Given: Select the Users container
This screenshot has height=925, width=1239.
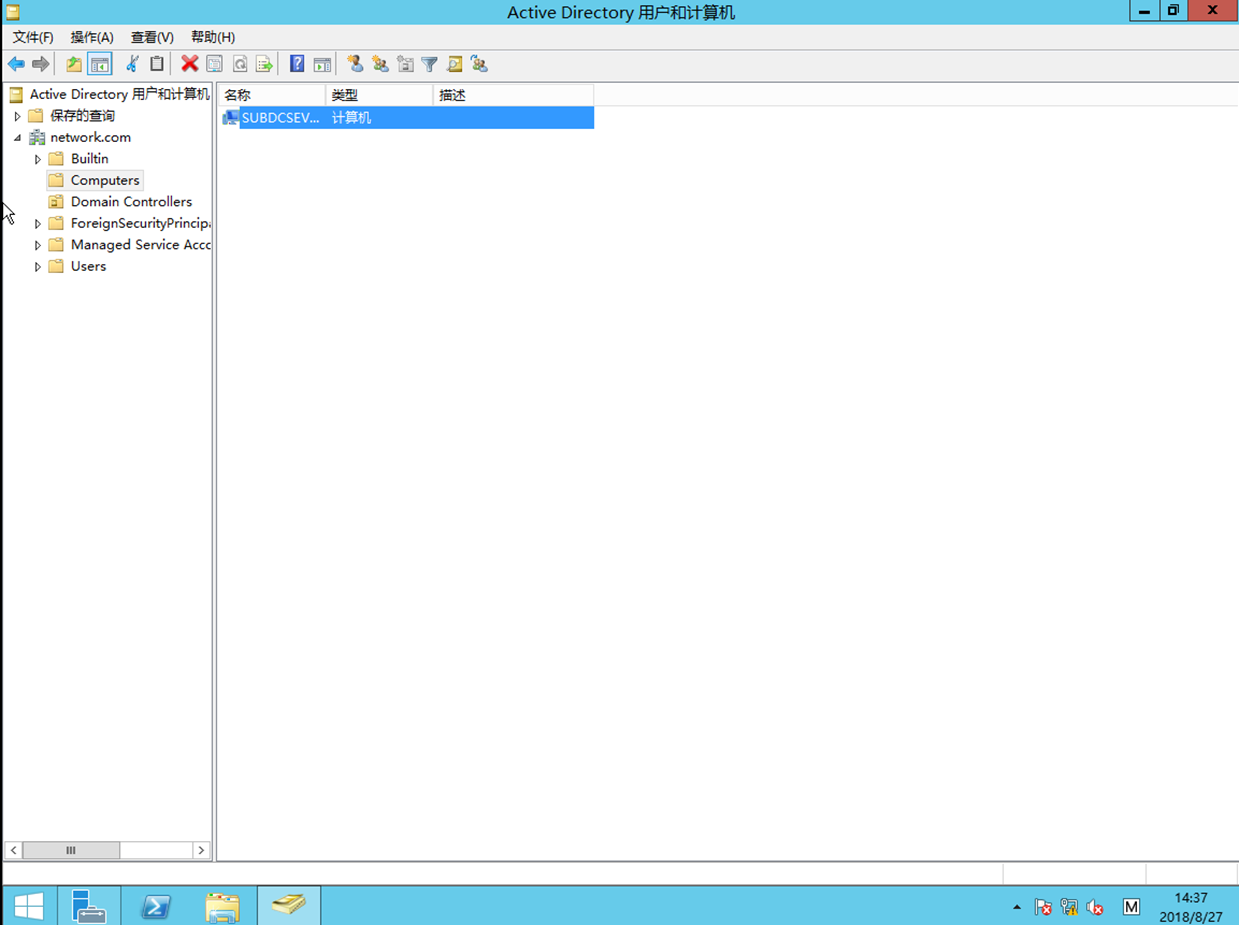Looking at the screenshot, I should coord(88,267).
